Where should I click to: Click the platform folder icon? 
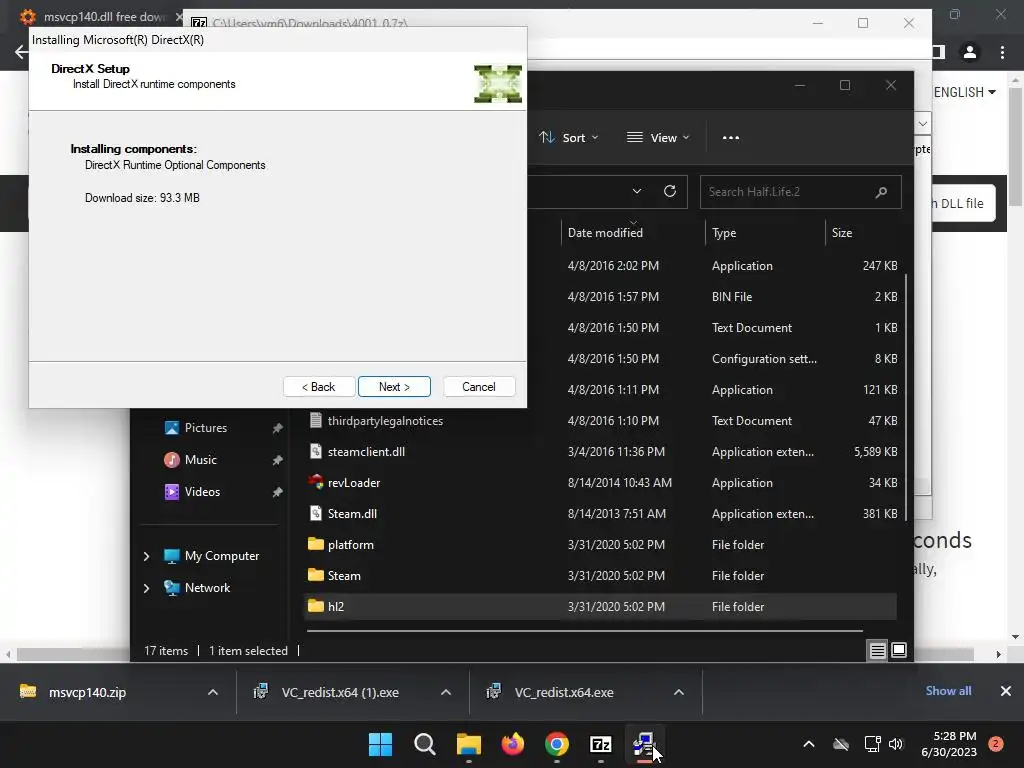point(315,544)
